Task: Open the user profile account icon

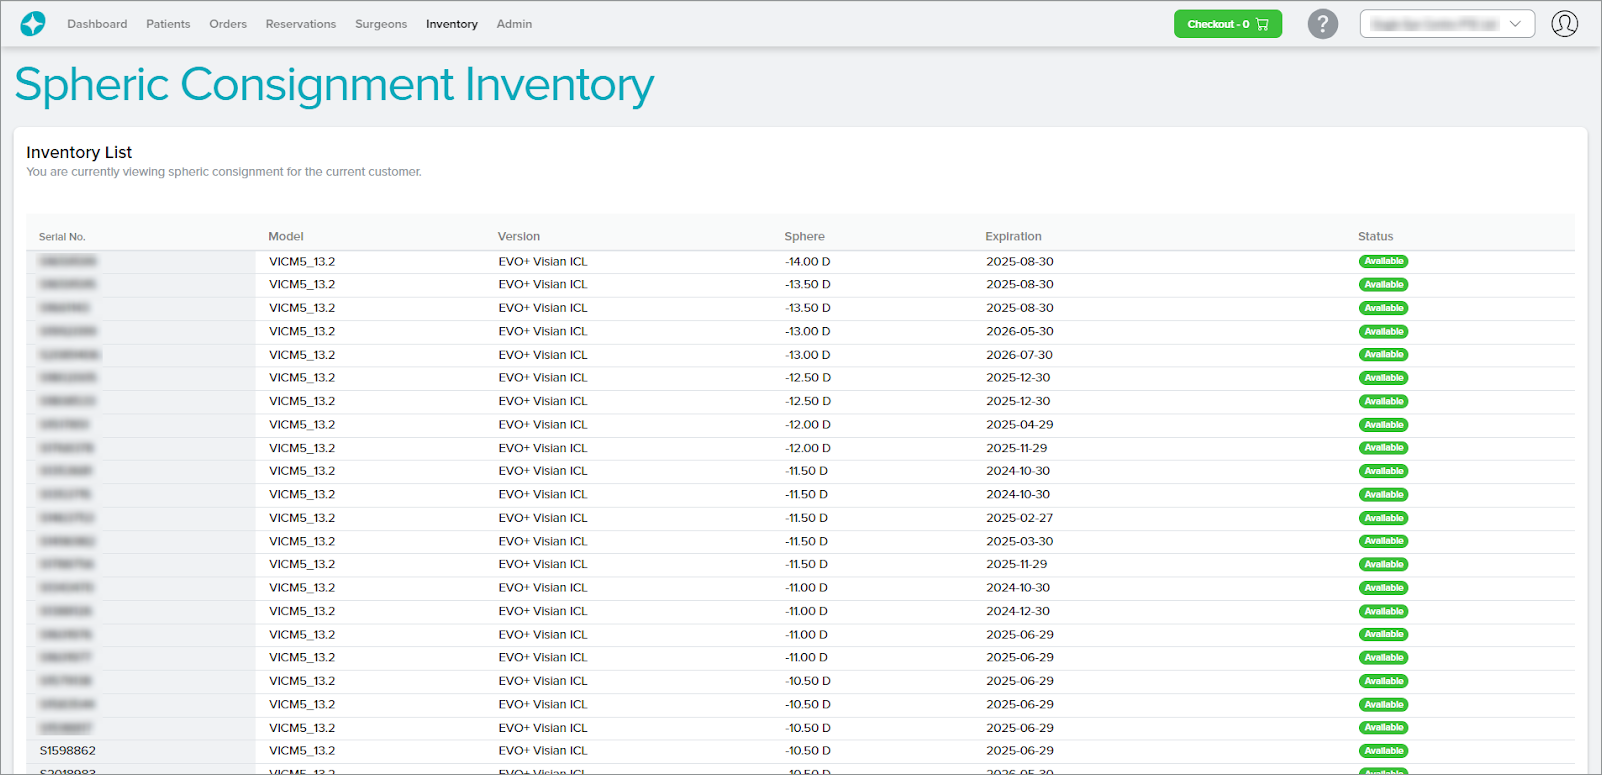Action: pyautogui.click(x=1564, y=24)
